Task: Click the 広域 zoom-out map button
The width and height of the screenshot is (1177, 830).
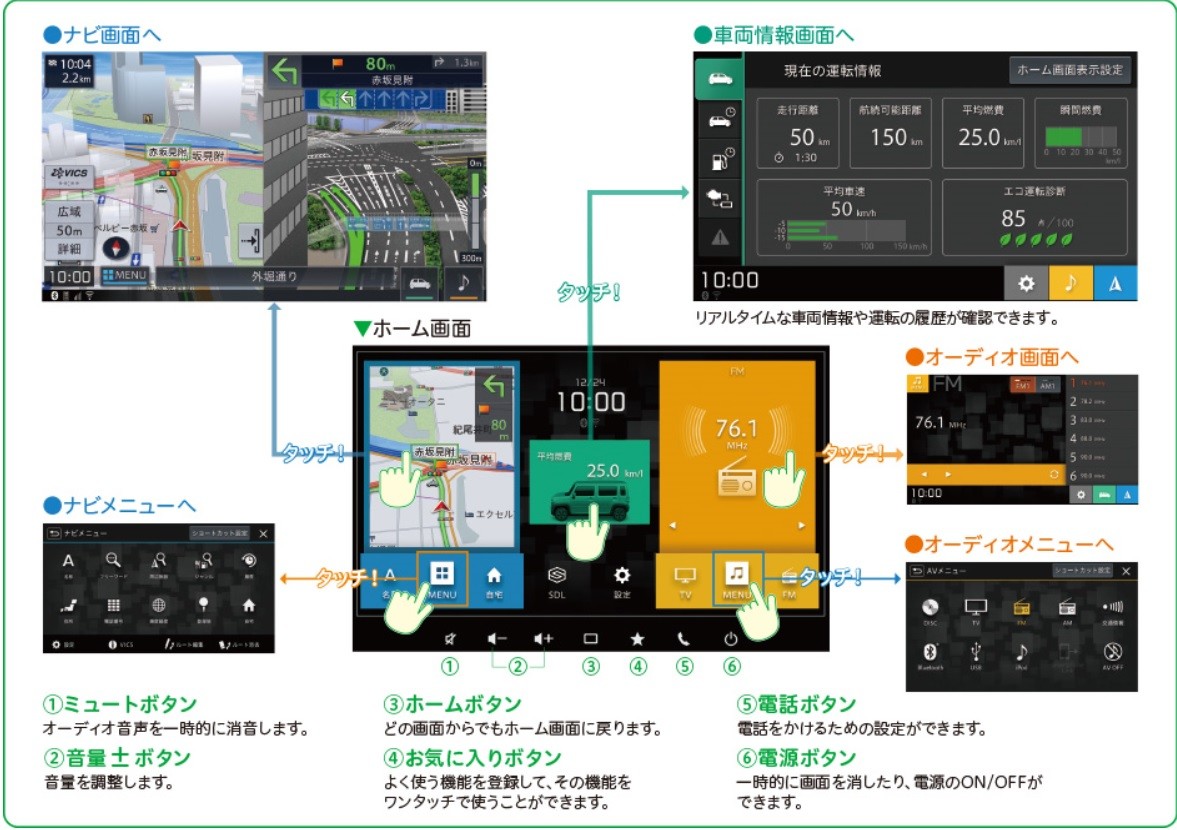Action: click(70, 212)
